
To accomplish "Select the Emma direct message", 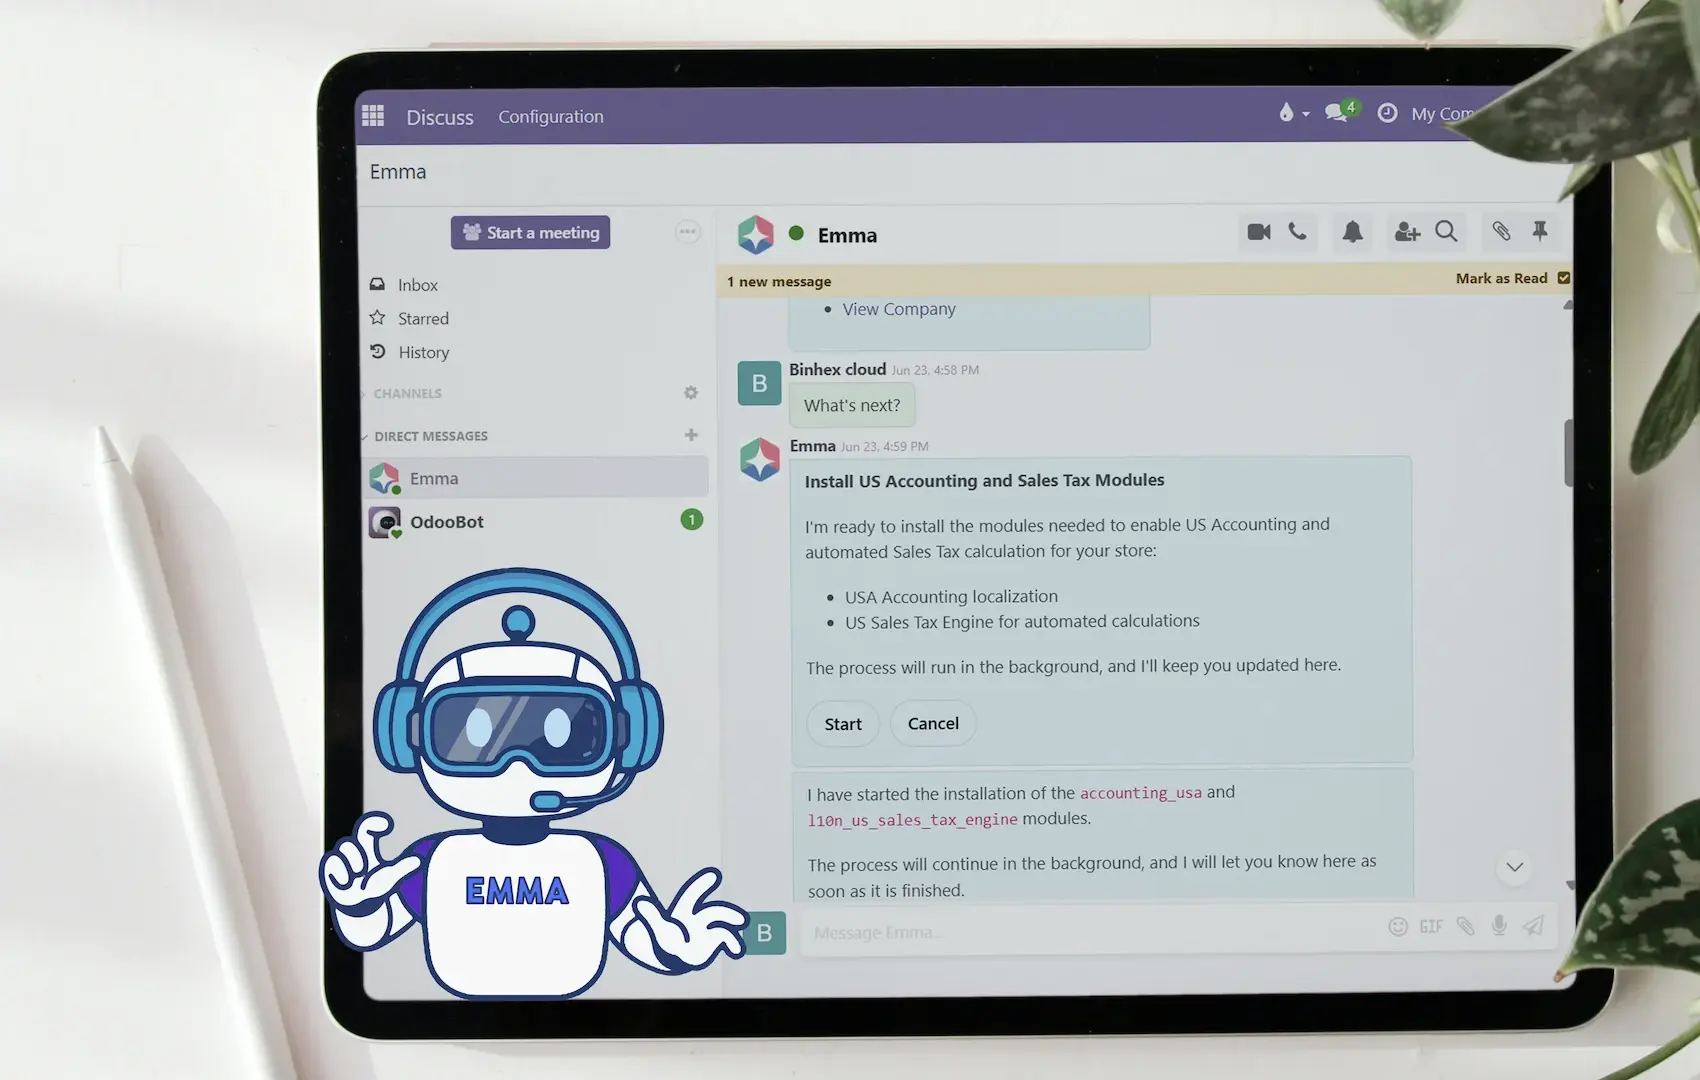I will (535, 478).
